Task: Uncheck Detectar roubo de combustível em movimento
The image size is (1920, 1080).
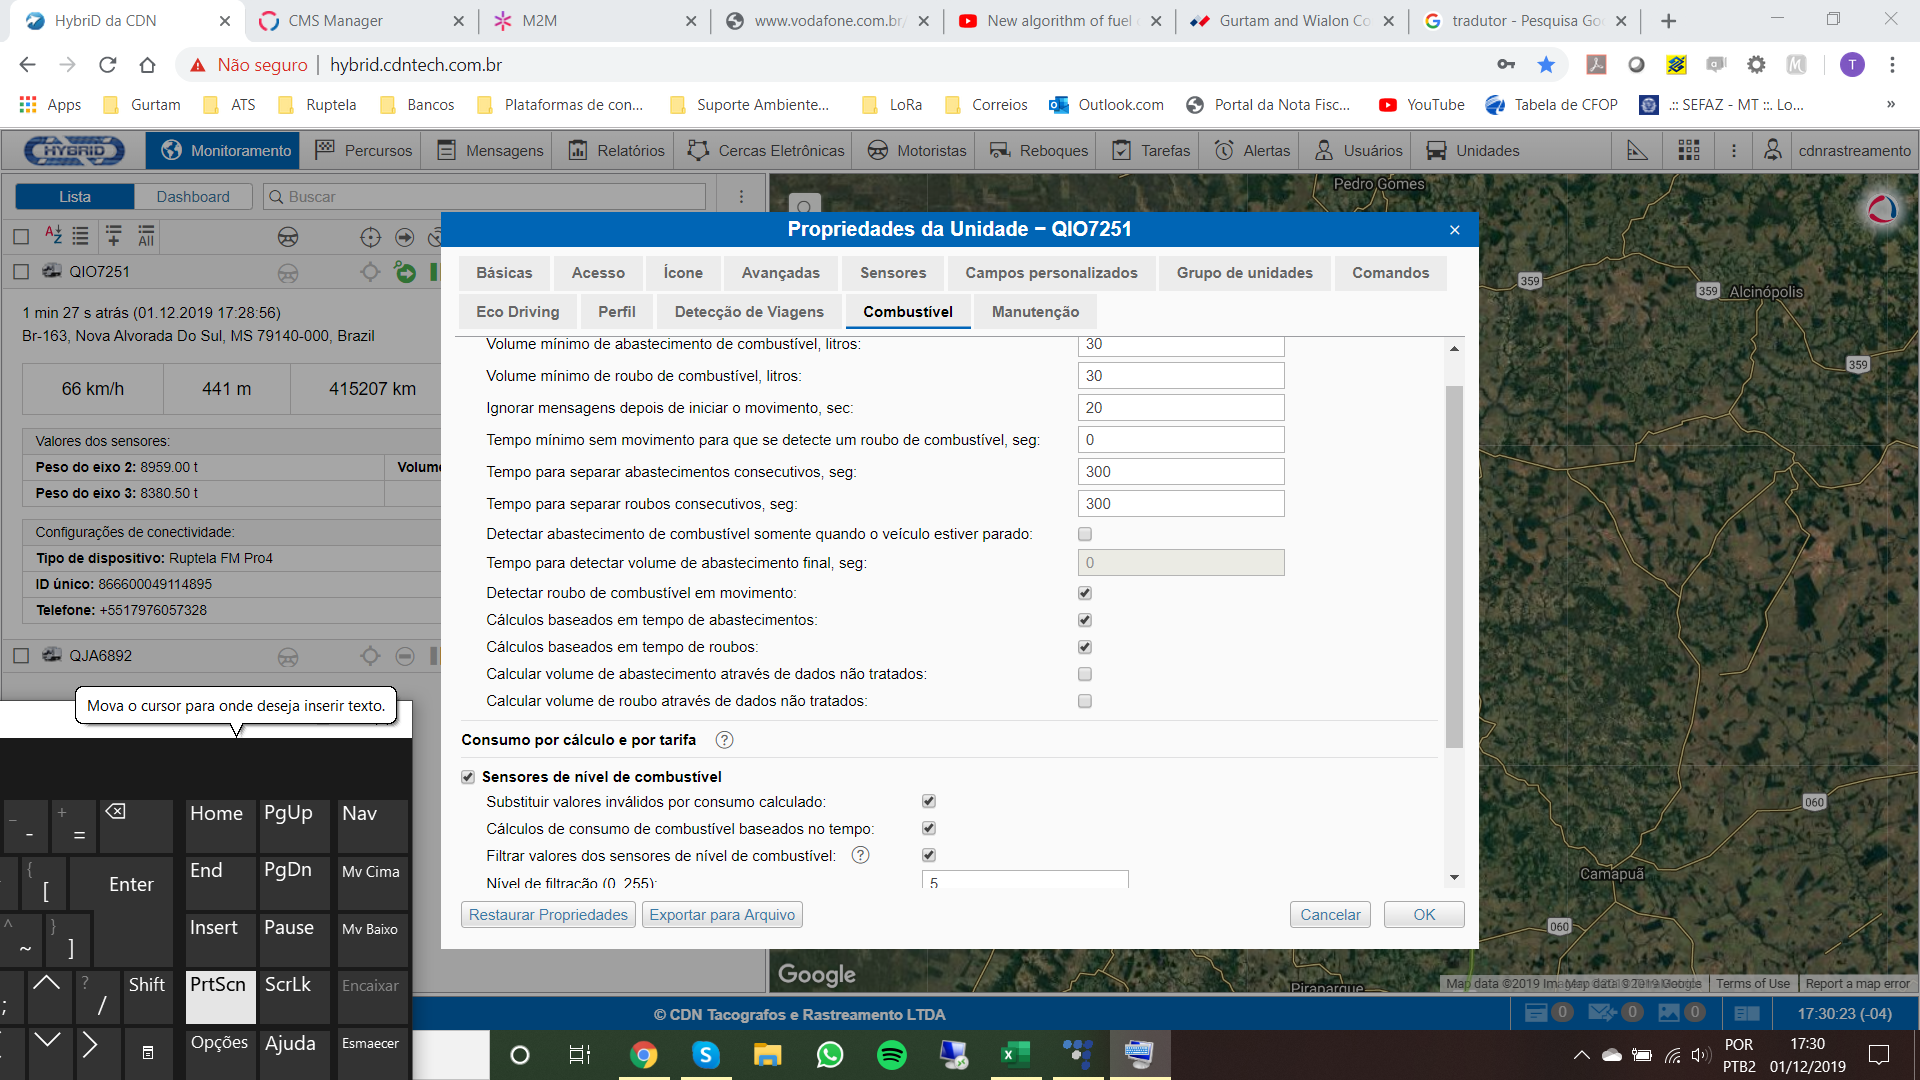Action: (1085, 593)
